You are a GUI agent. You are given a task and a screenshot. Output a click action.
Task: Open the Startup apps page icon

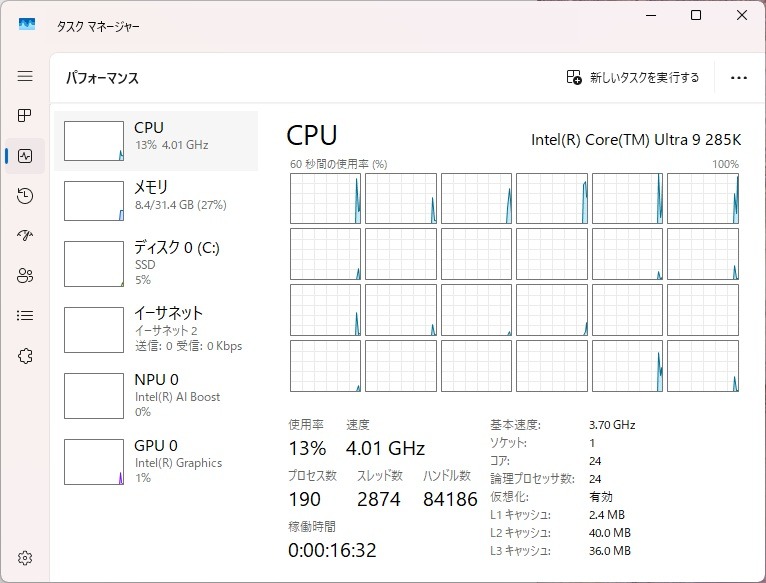25,236
